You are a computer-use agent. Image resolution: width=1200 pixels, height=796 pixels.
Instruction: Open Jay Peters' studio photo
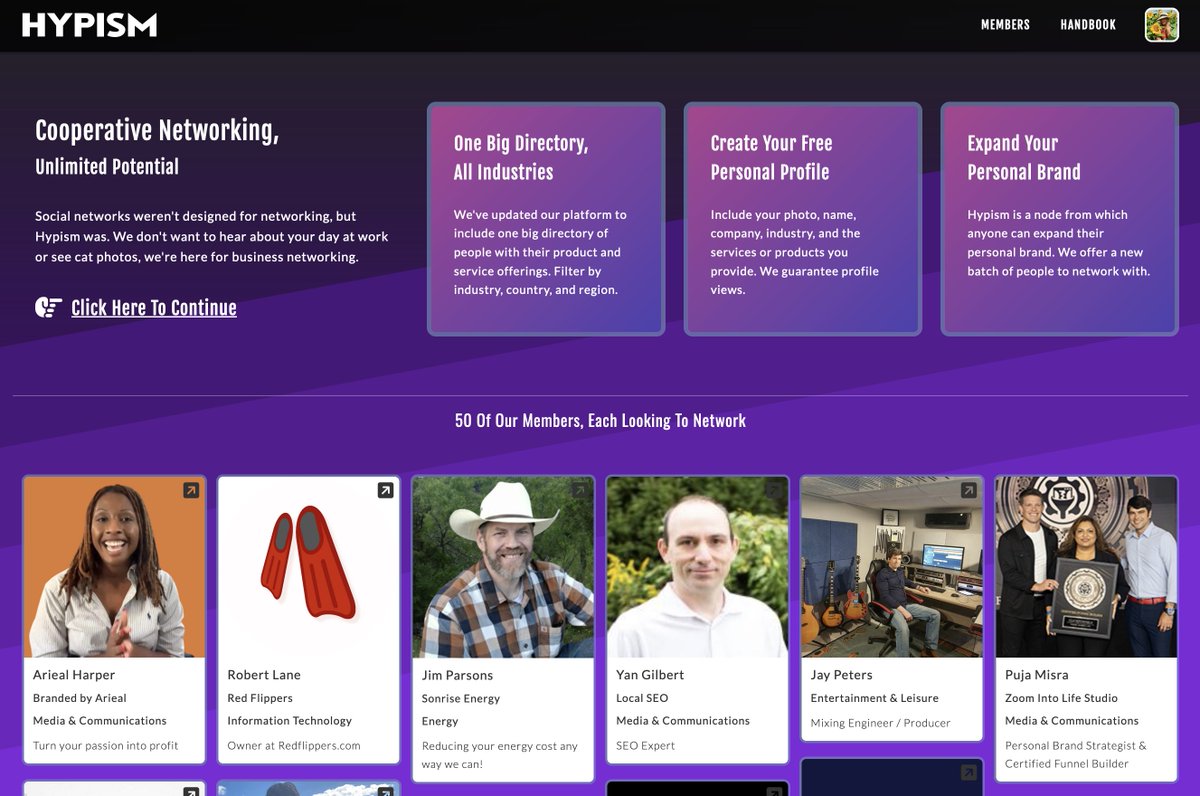892,567
